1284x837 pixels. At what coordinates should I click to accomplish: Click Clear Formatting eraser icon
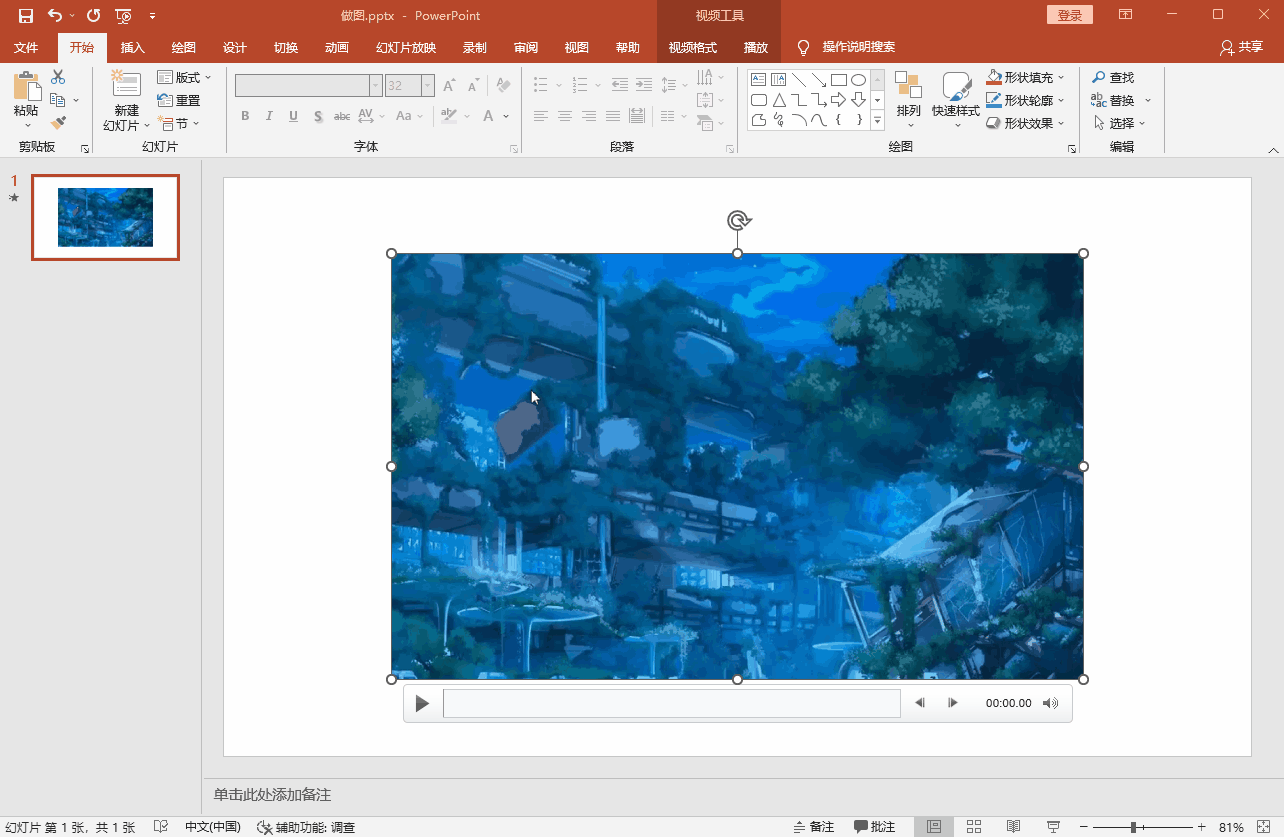pyautogui.click(x=503, y=86)
